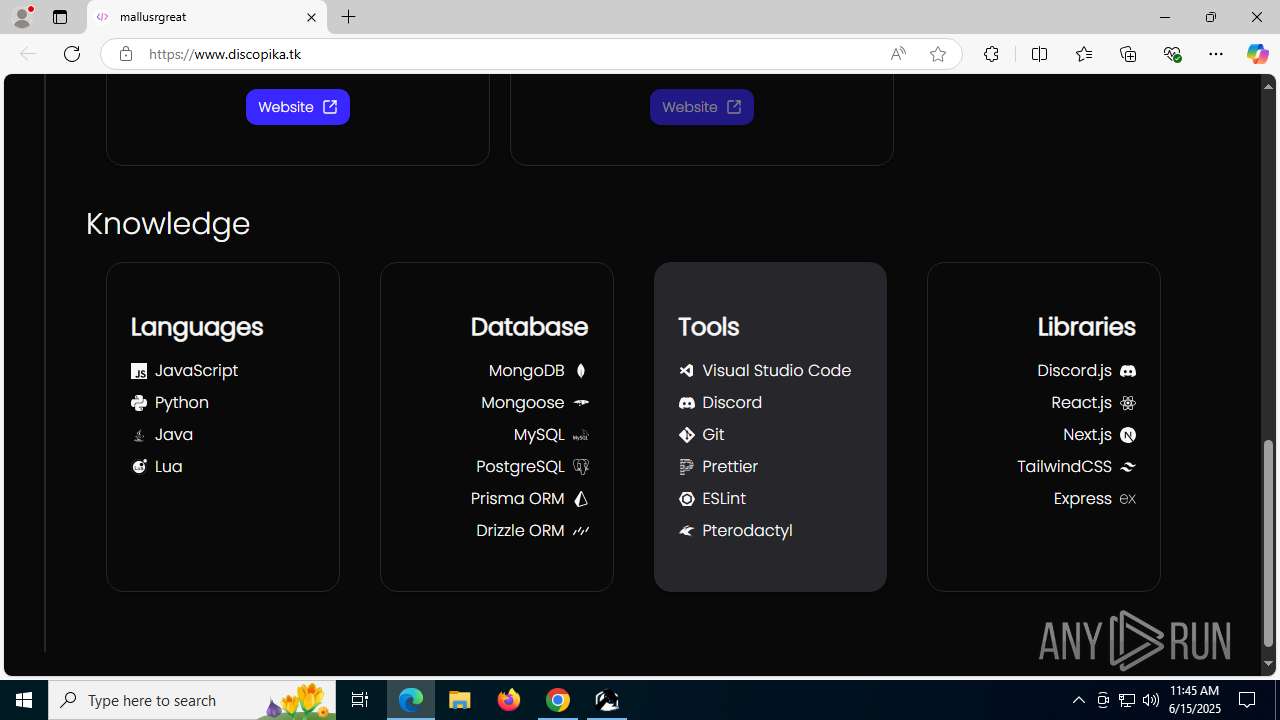Click the Git logo icon
The image size is (1280, 720).
[x=686, y=435]
